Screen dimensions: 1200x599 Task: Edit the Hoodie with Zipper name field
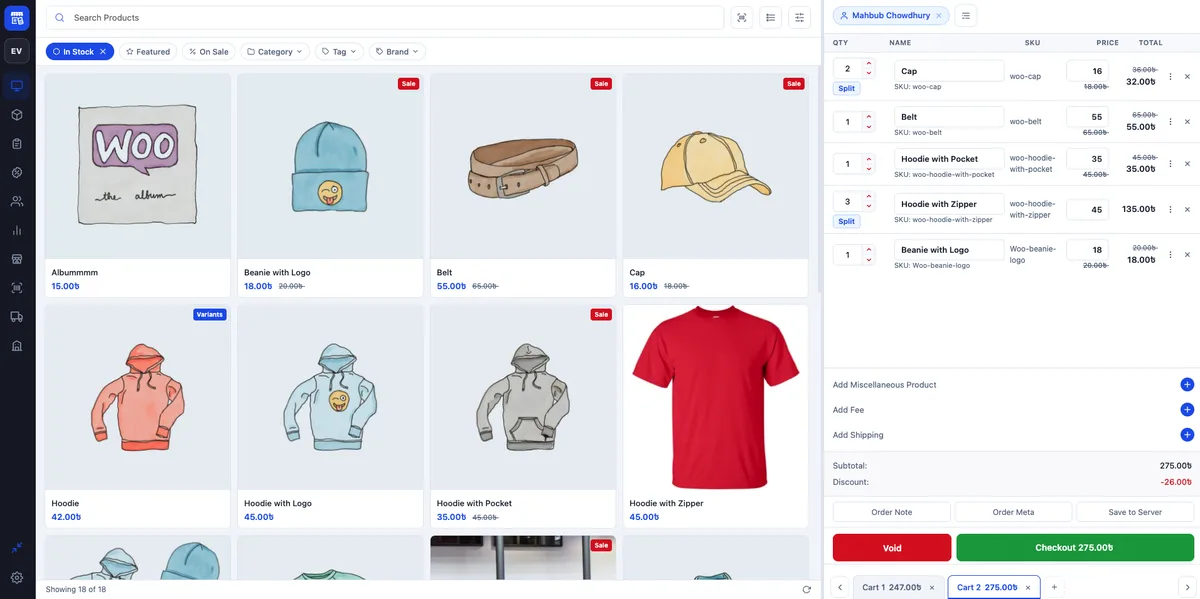pyautogui.click(x=949, y=204)
